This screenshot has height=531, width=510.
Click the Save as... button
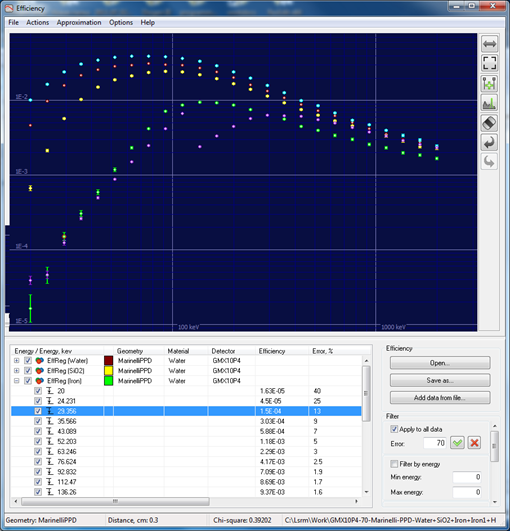pos(440,380)
